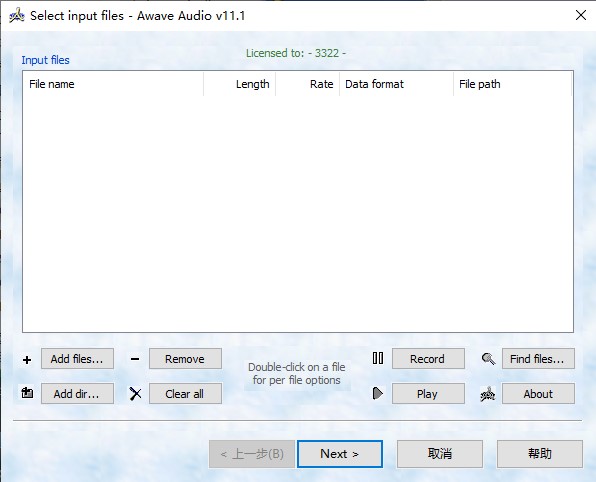Start recording with the Record button

coord(428,358)
